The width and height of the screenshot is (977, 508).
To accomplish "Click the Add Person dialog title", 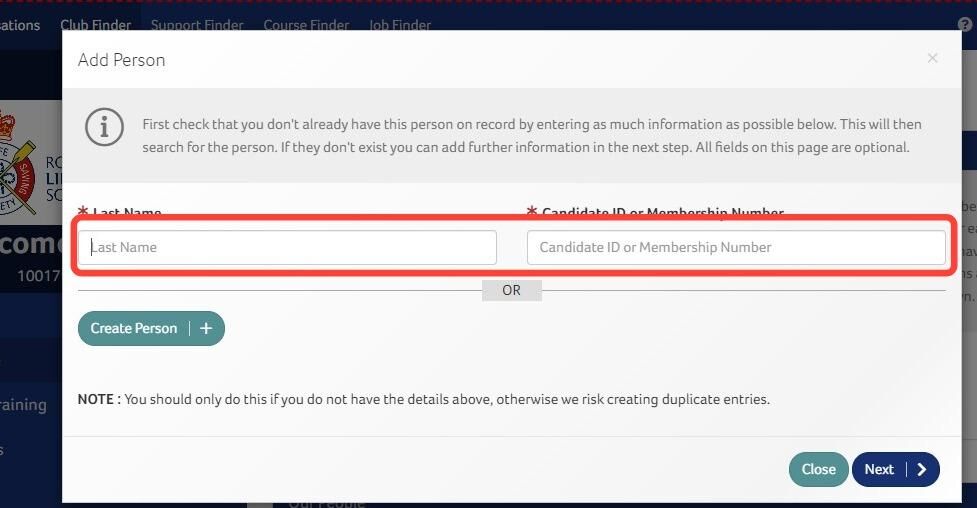I will tap(122, 60).
